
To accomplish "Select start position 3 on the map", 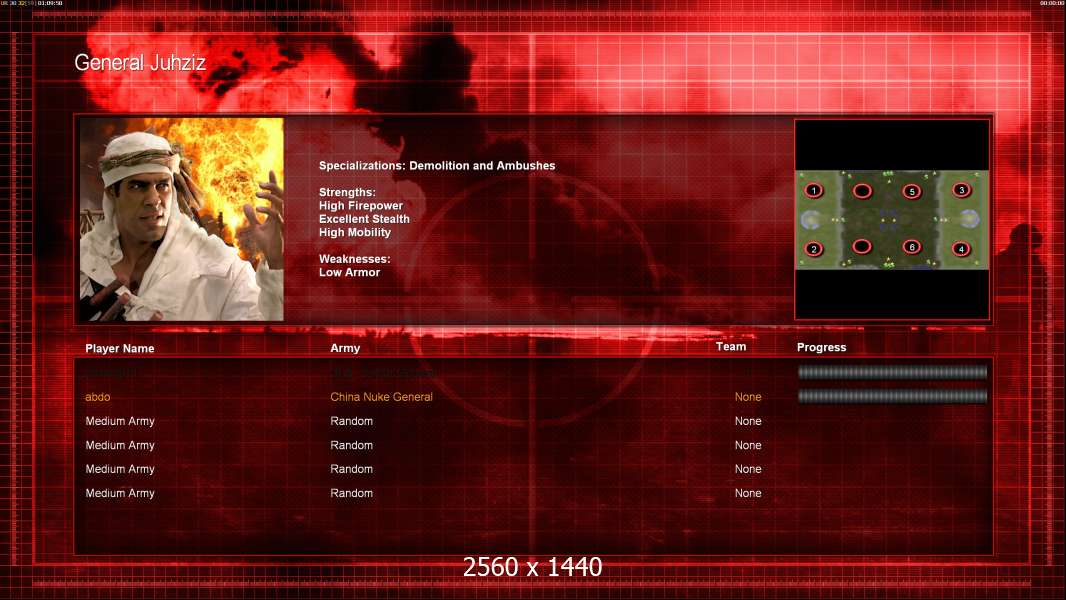I will point(961,190).
